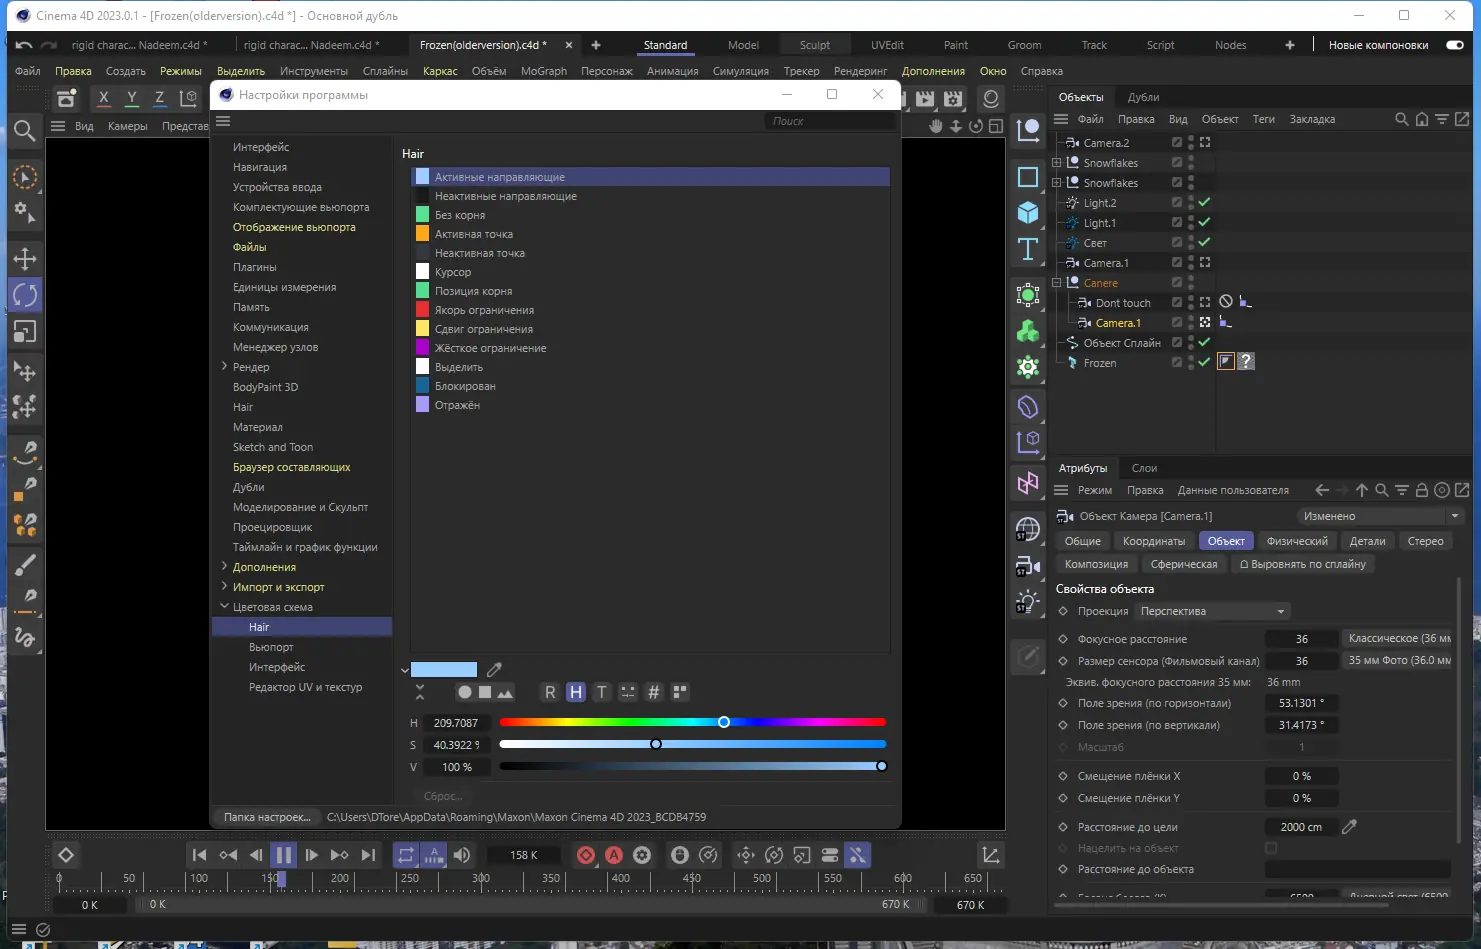The image size is (1481, 949).
Task: Open the Рендеринг menu
Action: pos(860,71)
